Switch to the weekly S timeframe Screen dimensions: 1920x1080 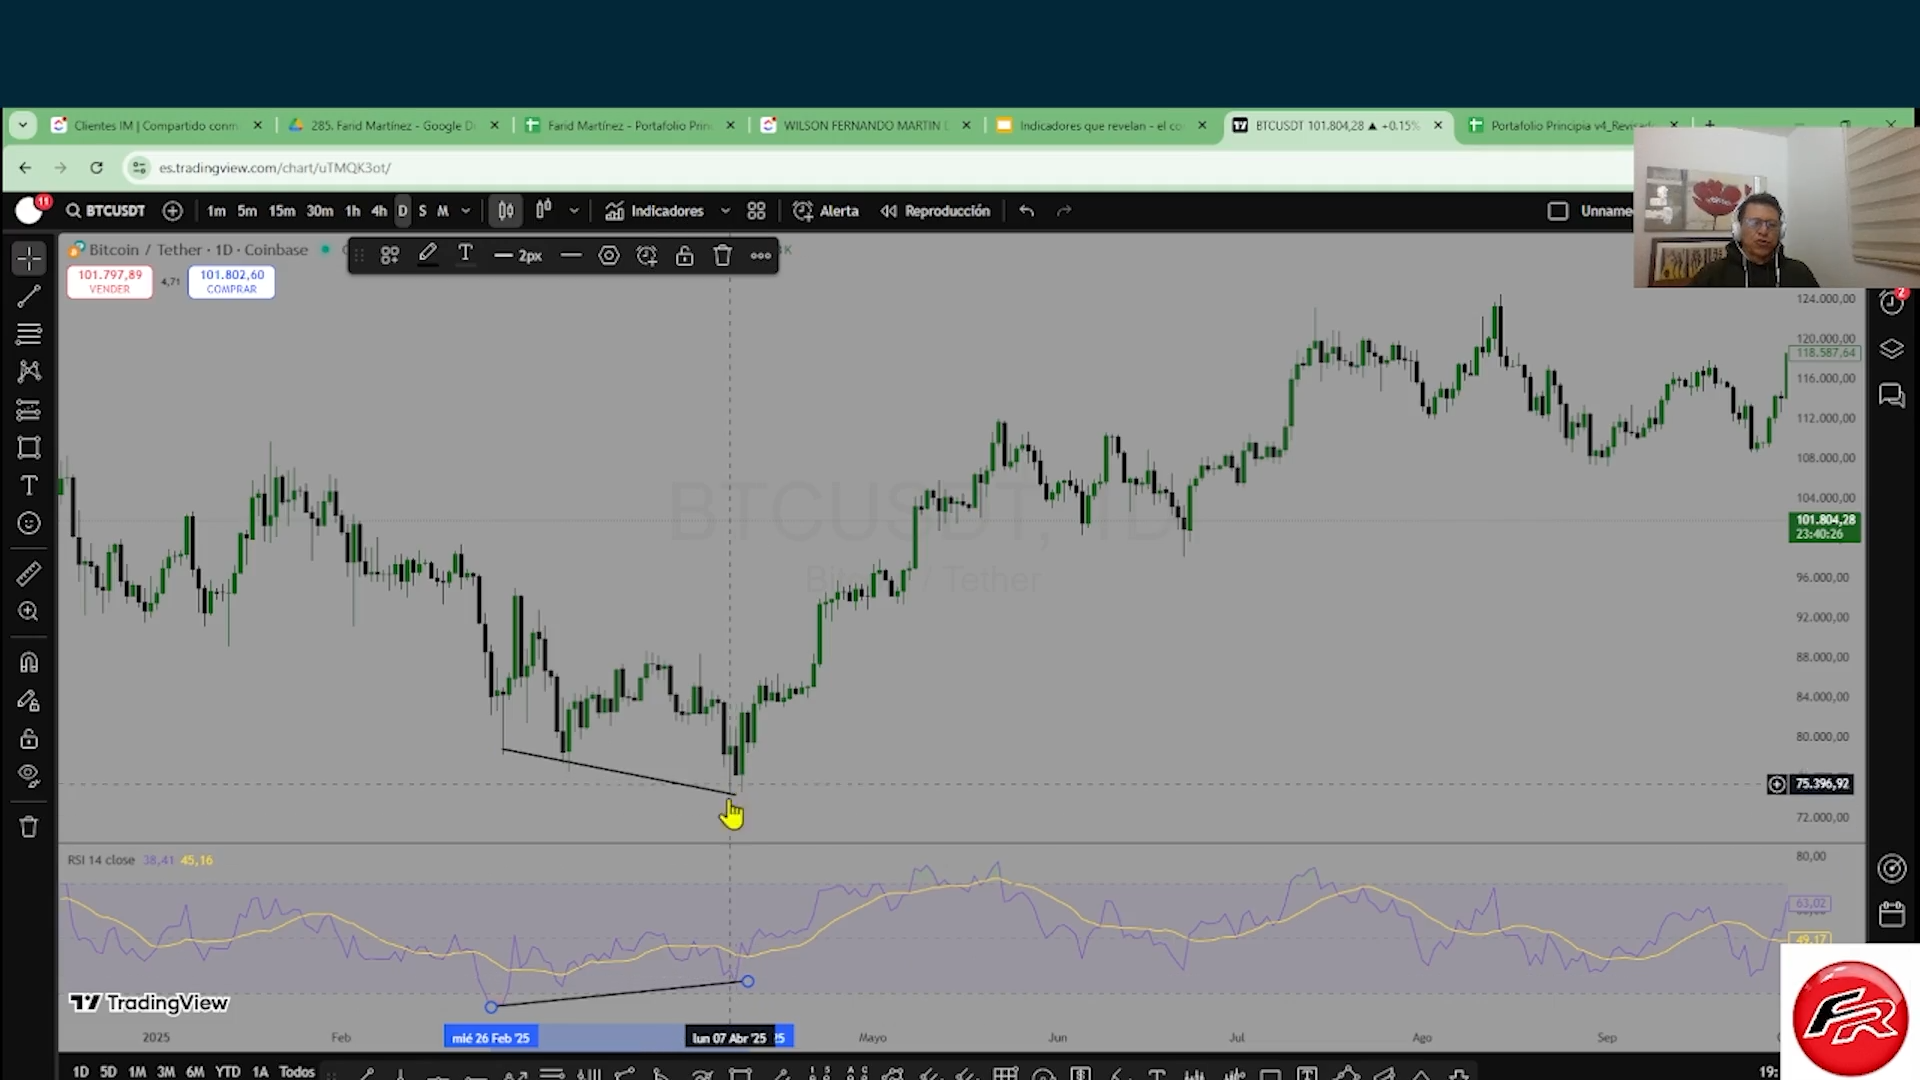click(x=422, y=211)
